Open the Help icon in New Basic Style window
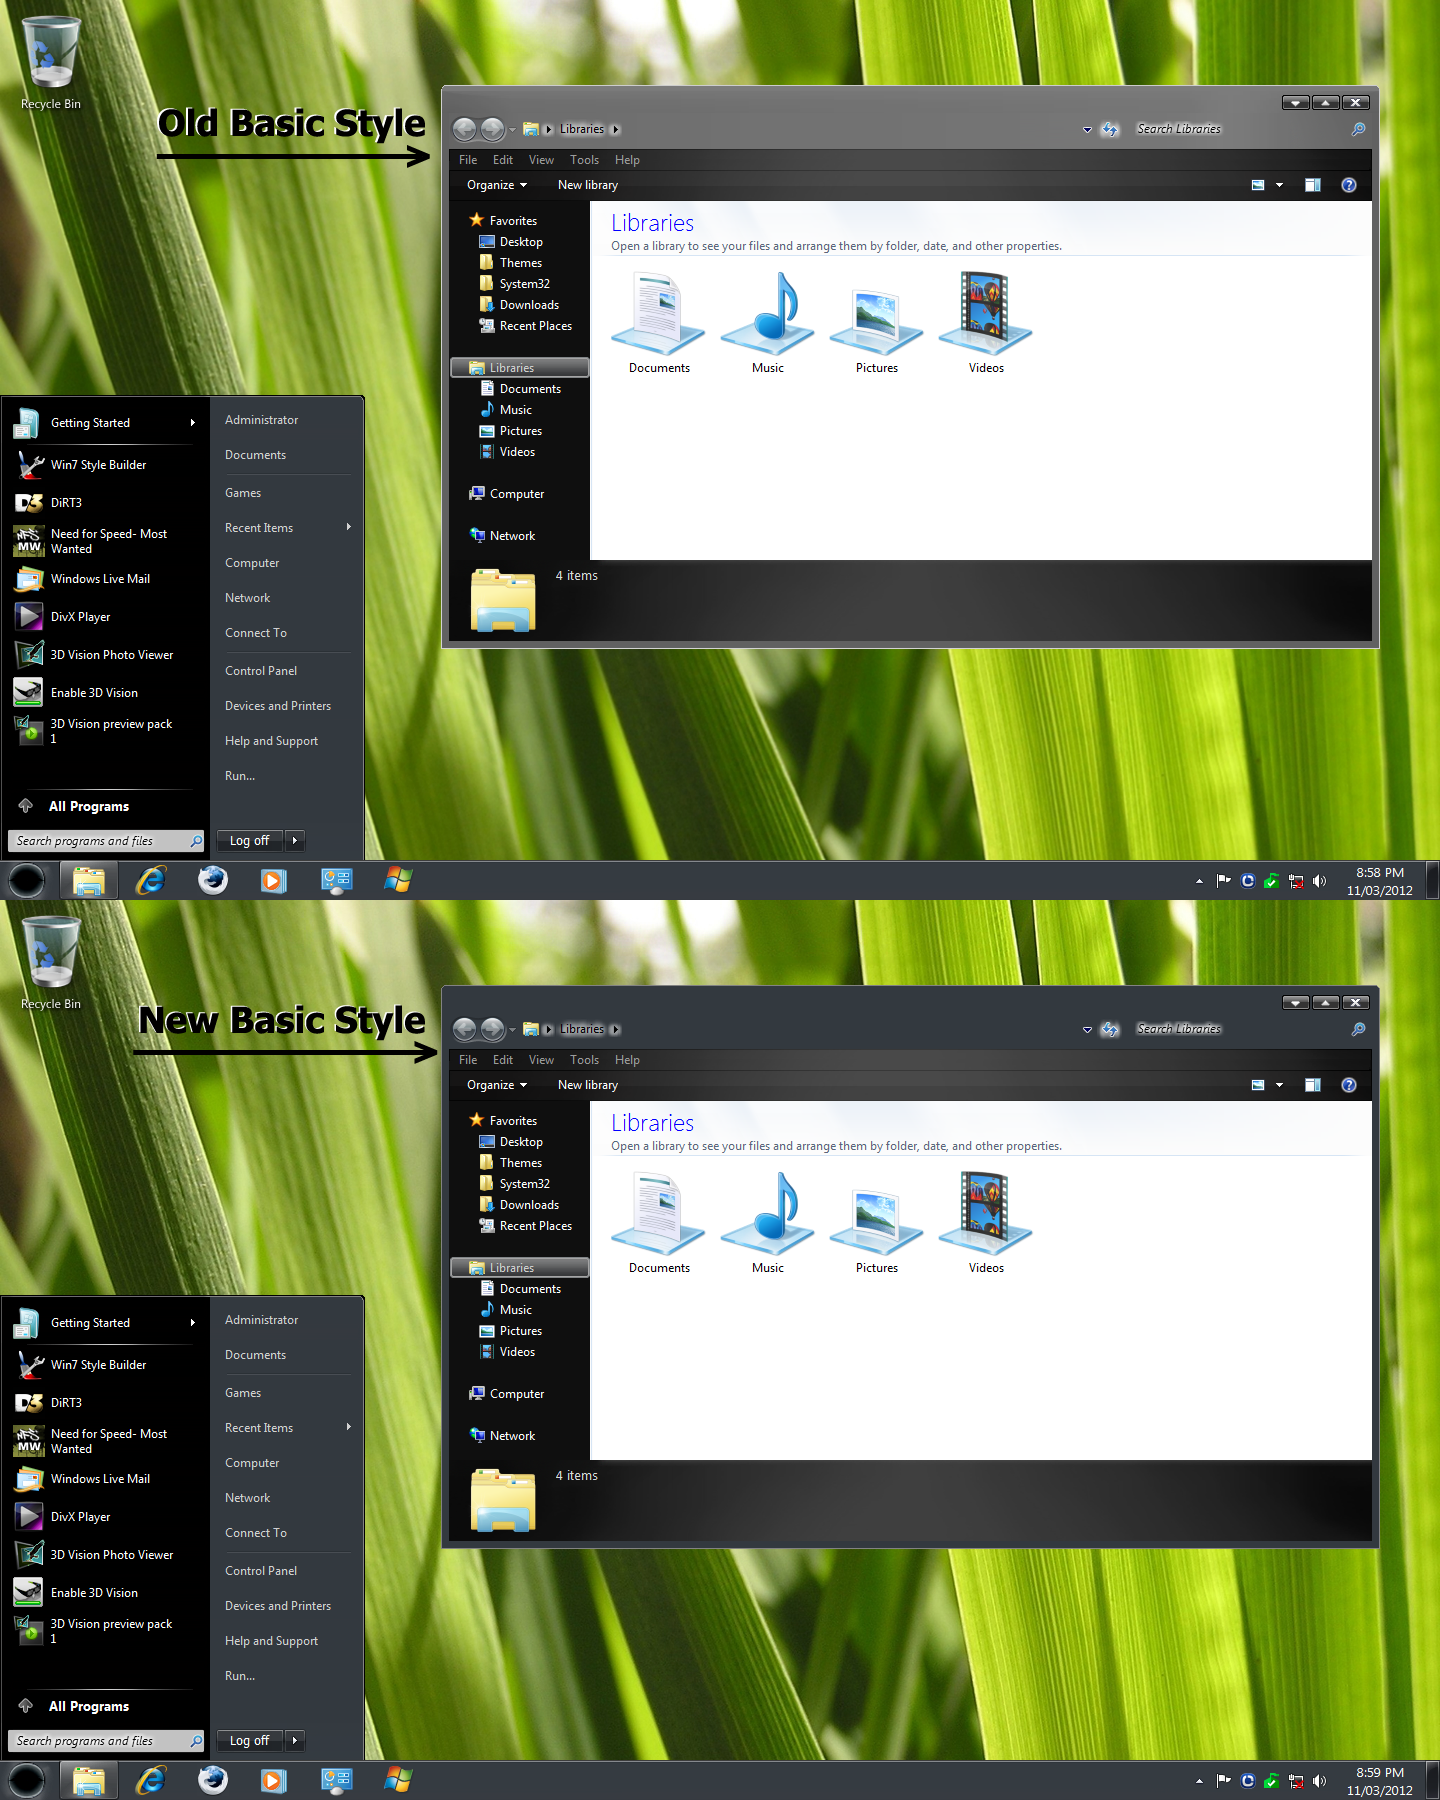Image resolution: width=1440 pixels, height=1800 pixels. coord(1349,1085)
